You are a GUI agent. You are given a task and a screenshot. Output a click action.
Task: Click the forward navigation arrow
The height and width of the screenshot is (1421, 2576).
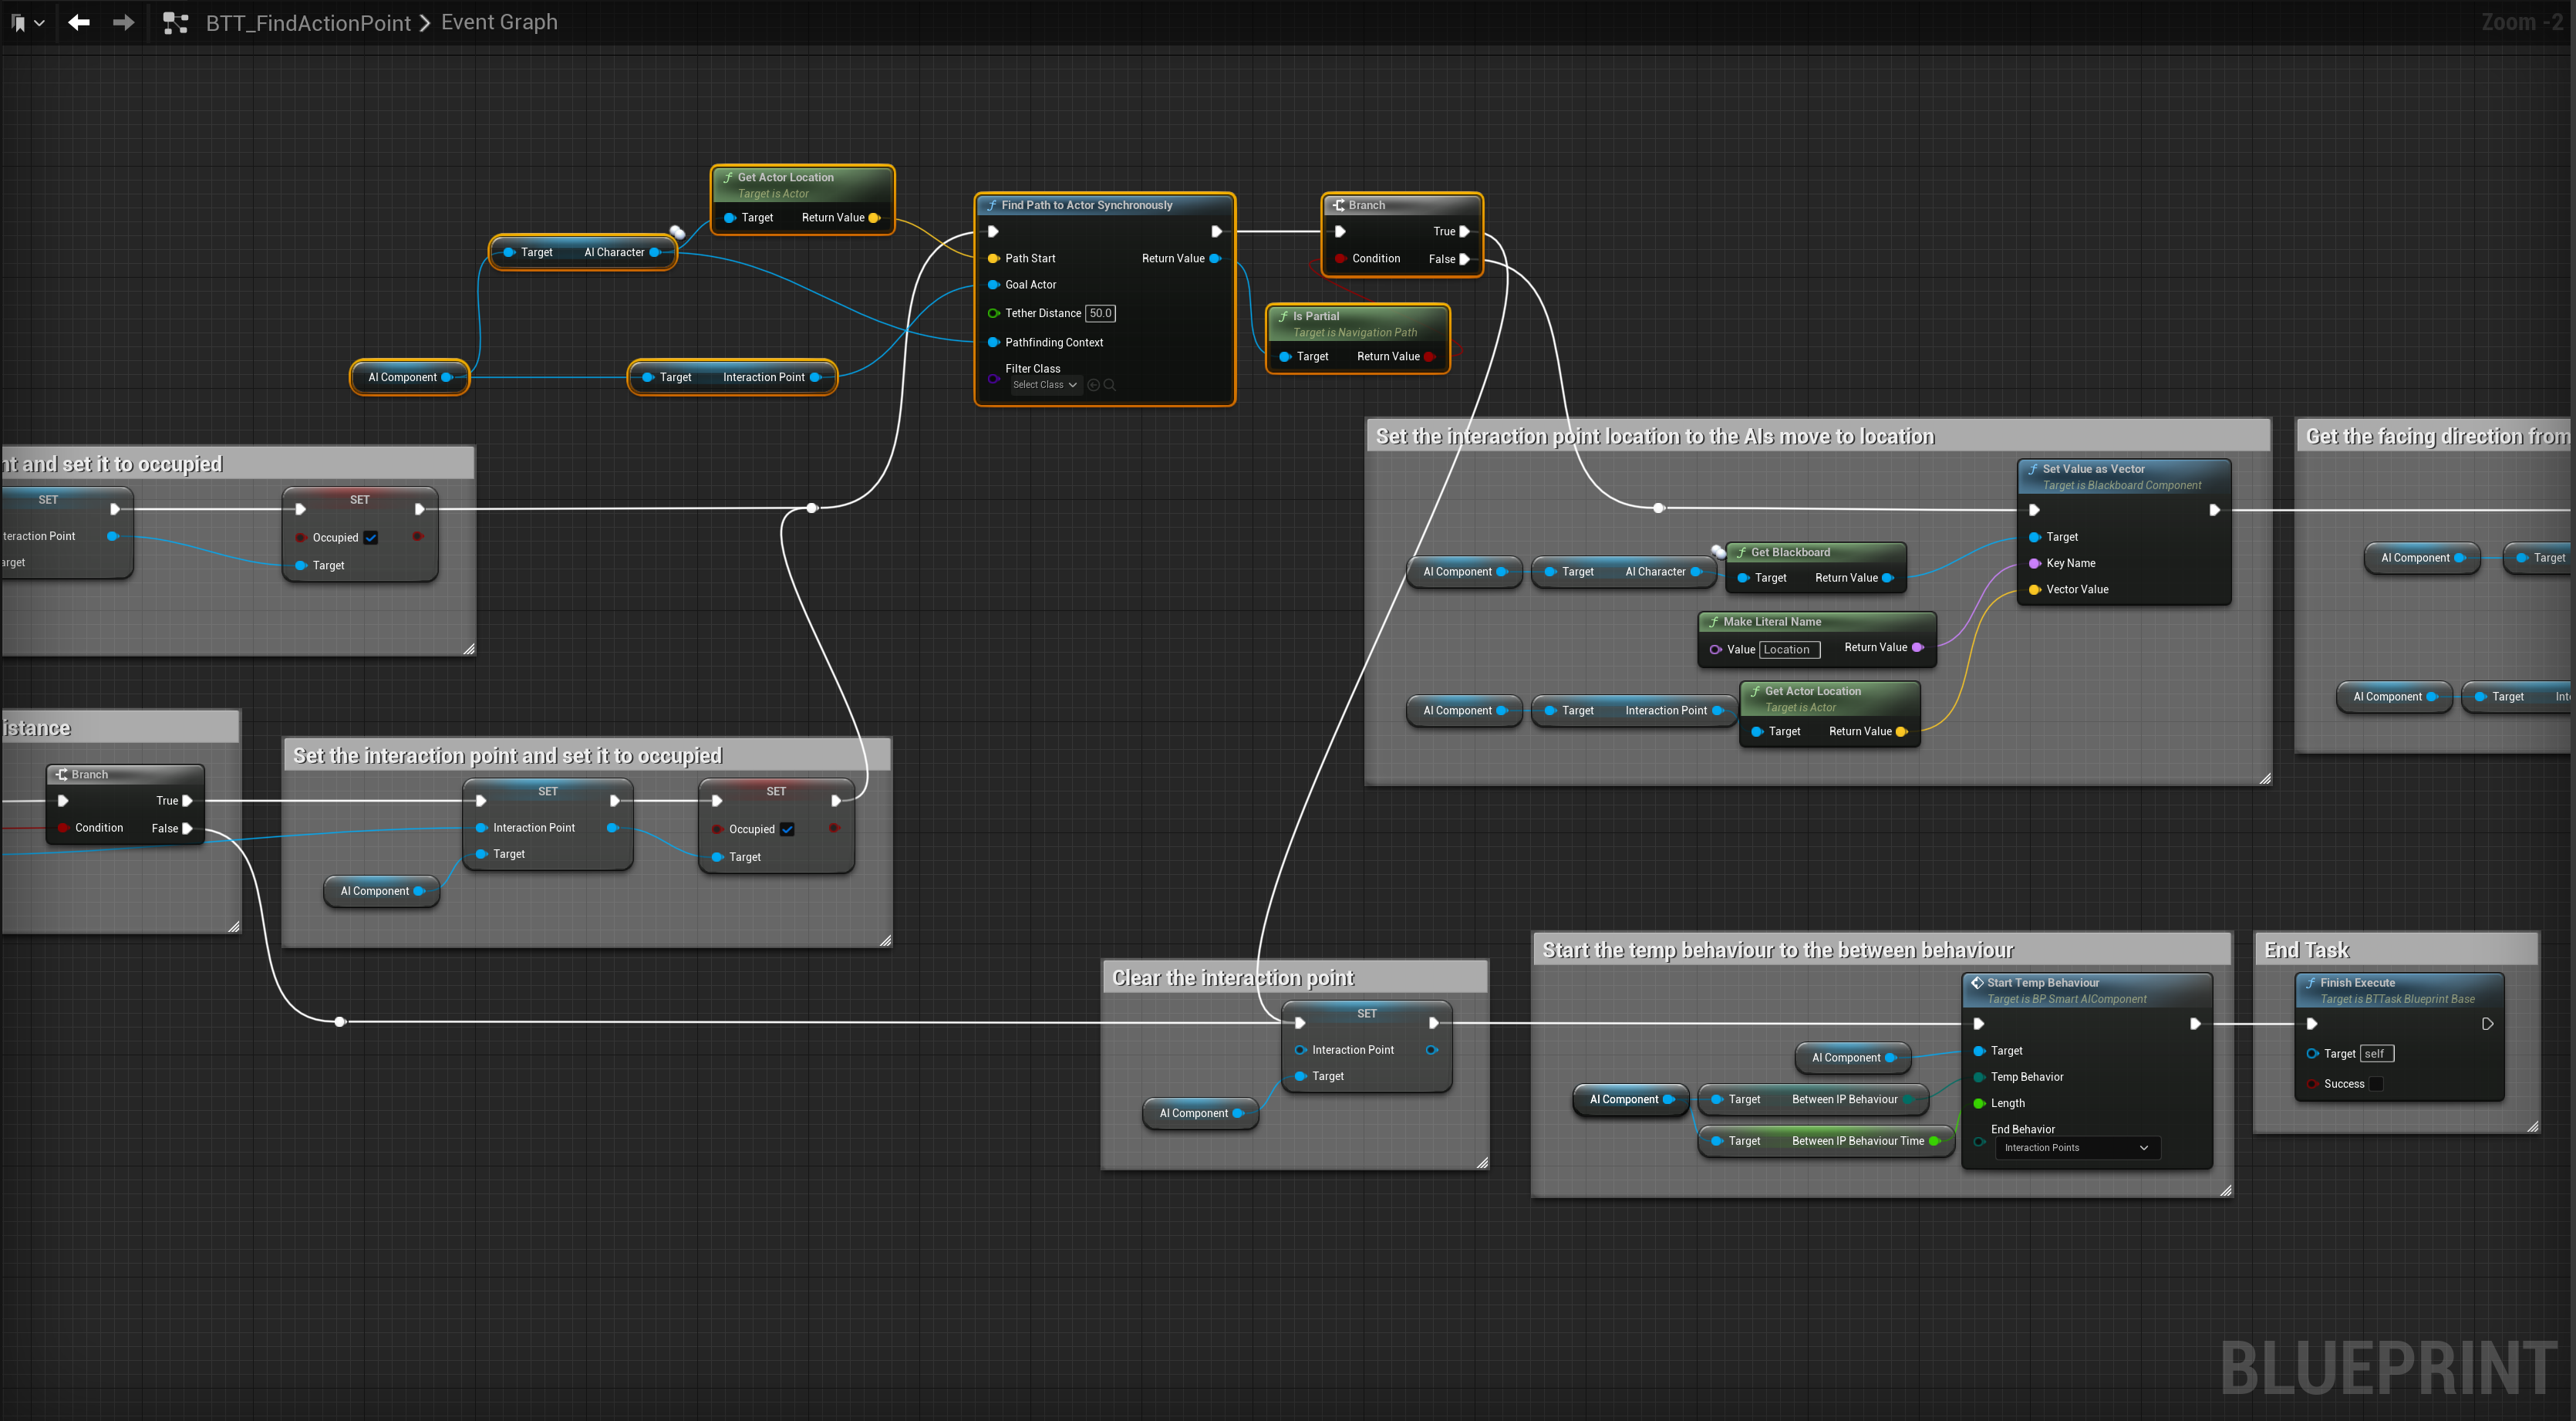click(123, 22)
